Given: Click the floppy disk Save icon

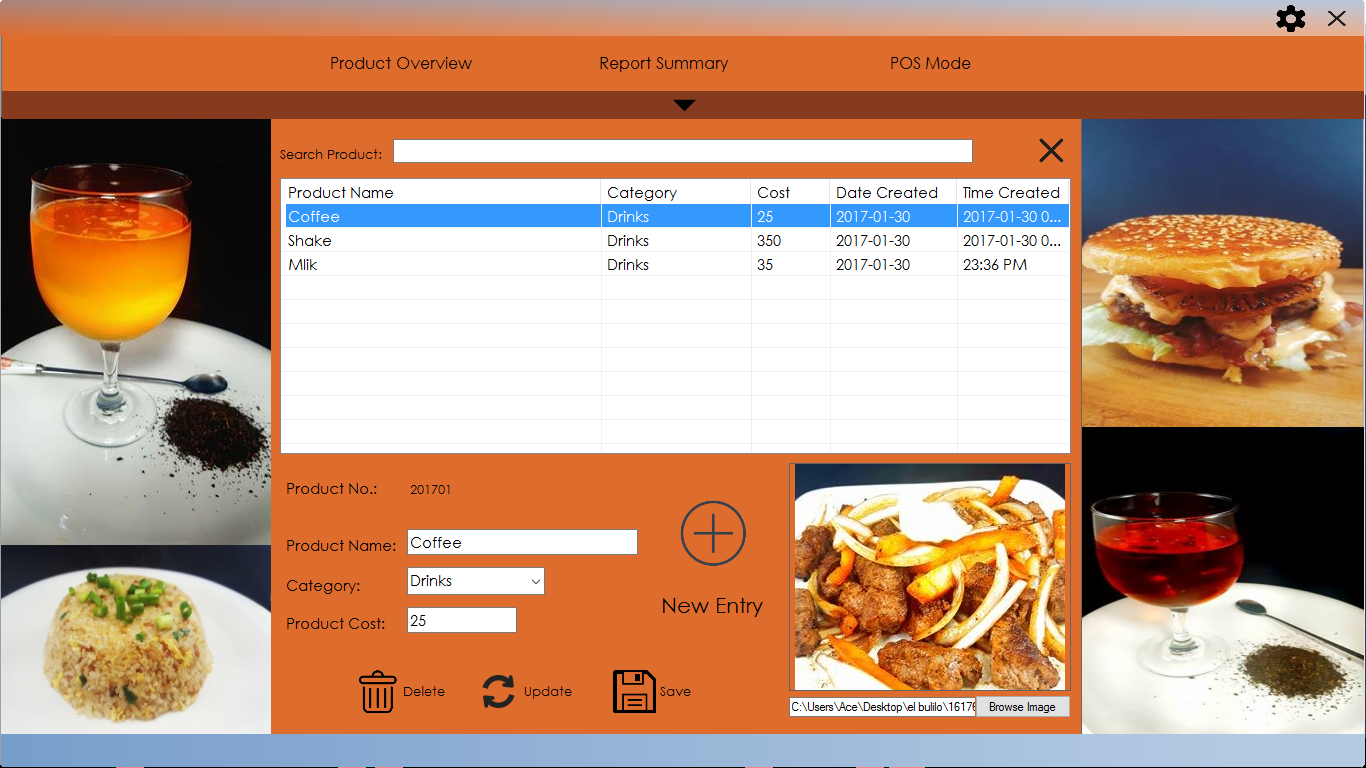Looking at the screenshot, I should tap(634, 692).
